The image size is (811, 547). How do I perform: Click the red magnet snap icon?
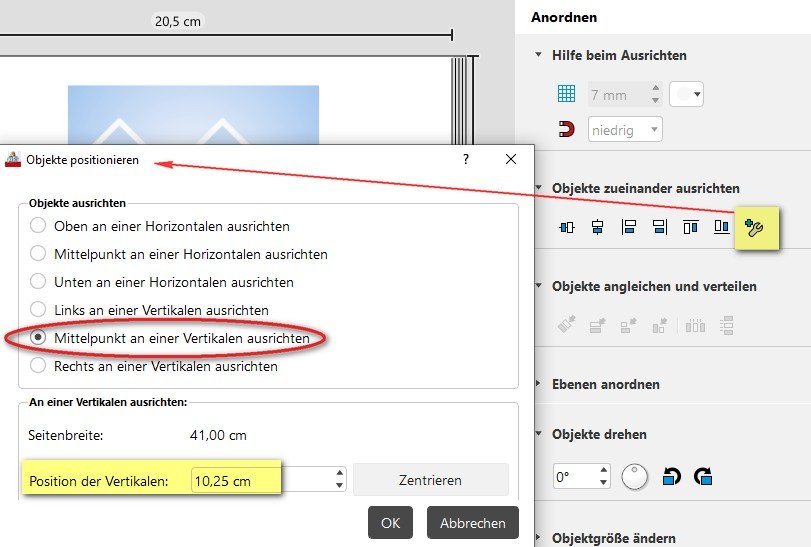coord(566,129)
